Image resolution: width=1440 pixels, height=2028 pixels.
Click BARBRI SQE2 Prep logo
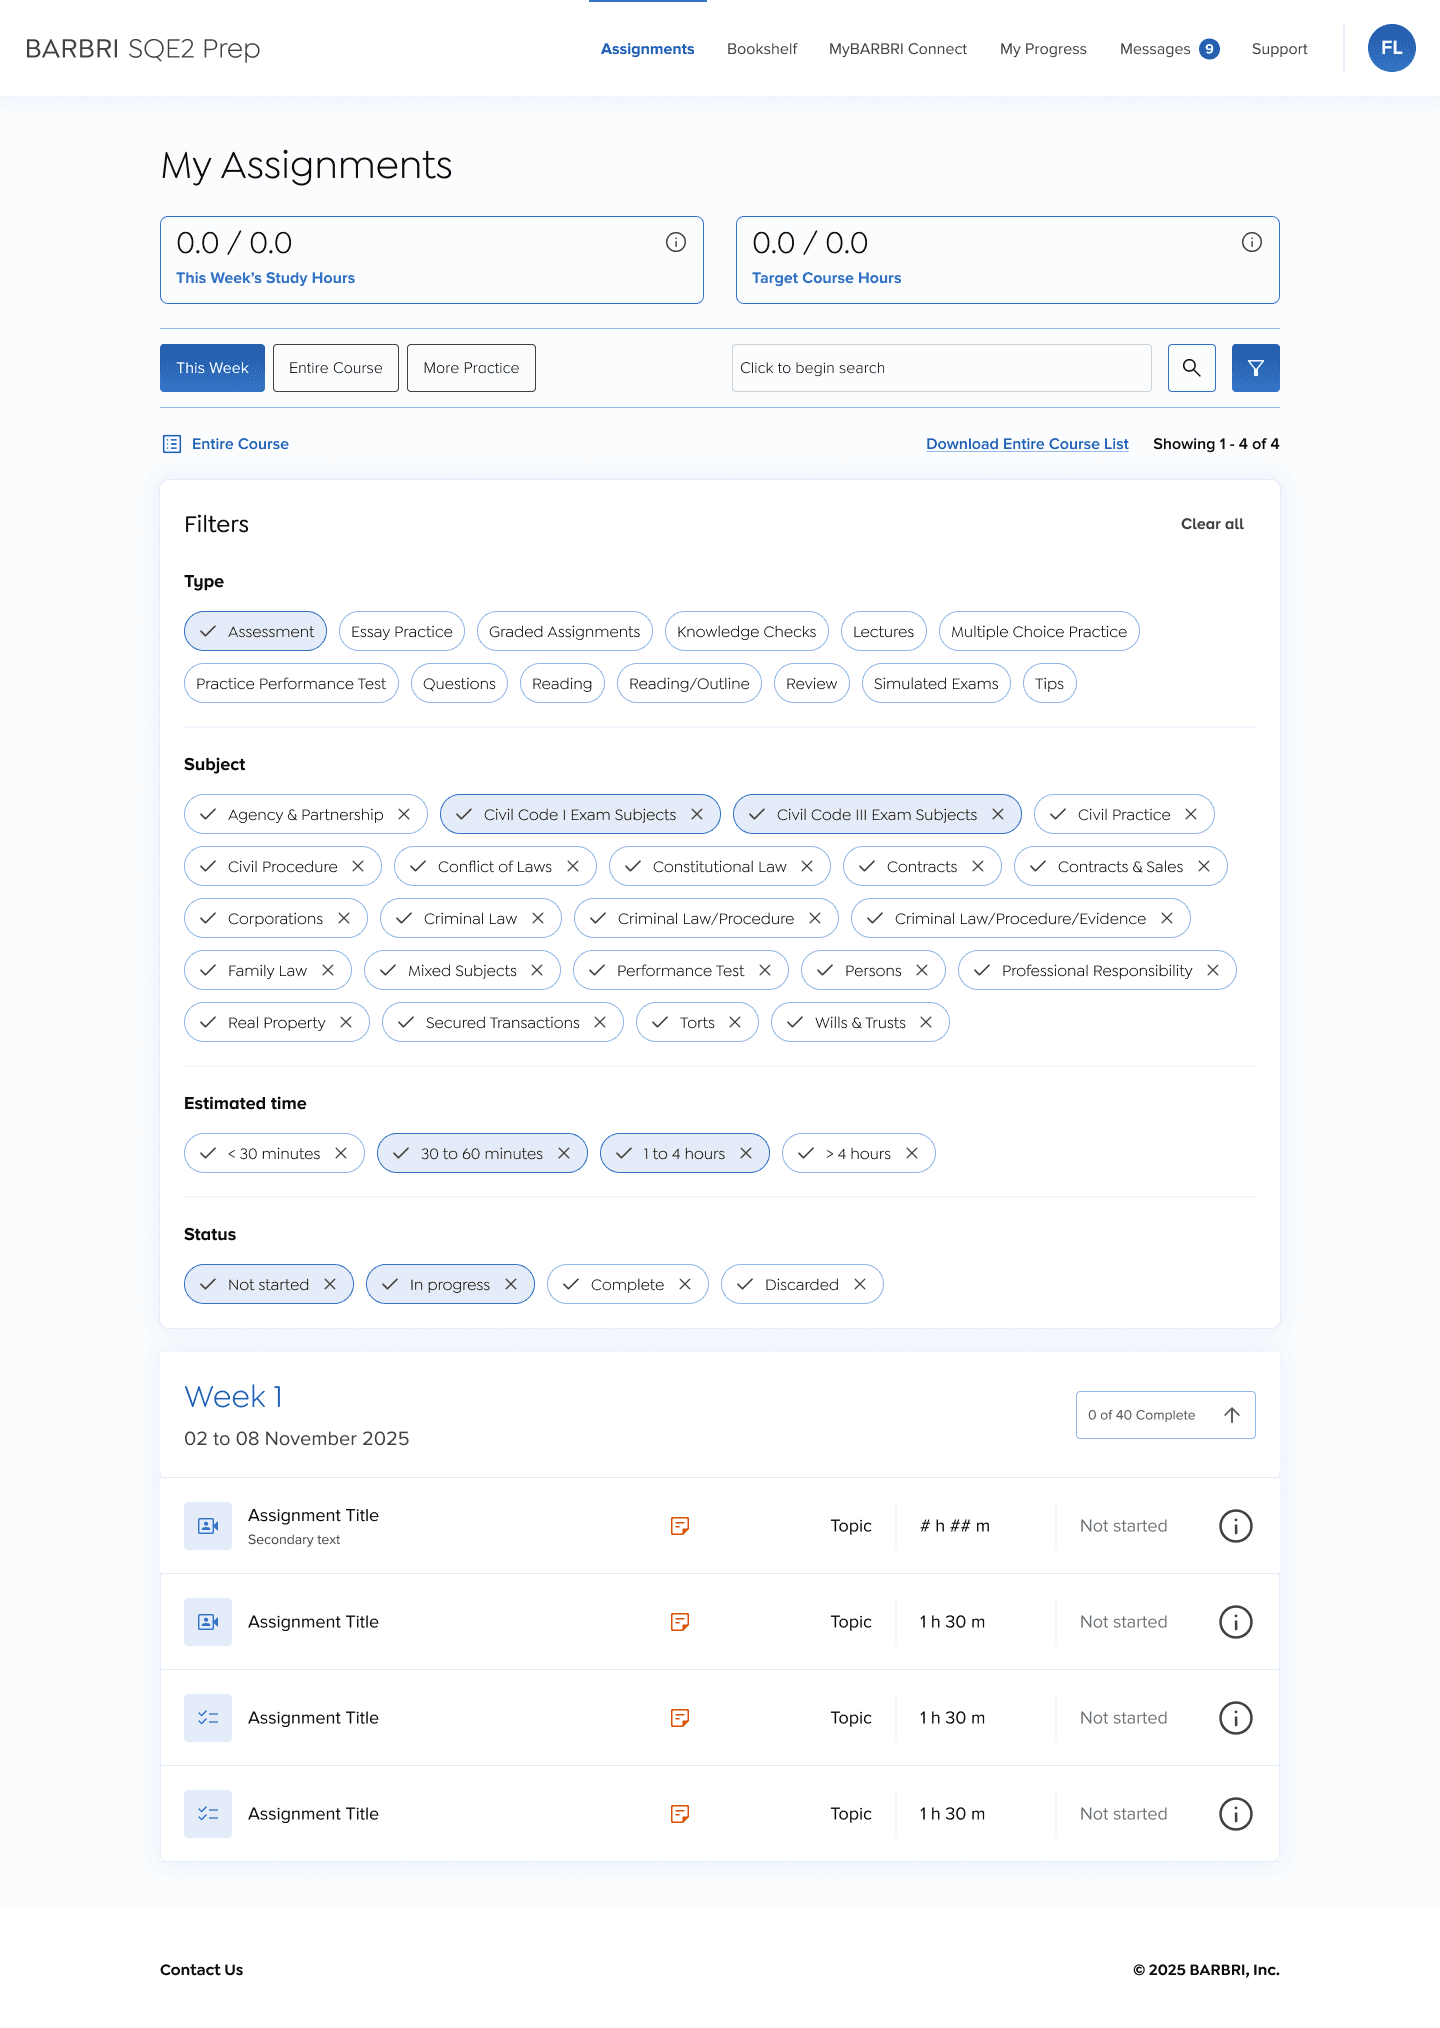(143, 48)
